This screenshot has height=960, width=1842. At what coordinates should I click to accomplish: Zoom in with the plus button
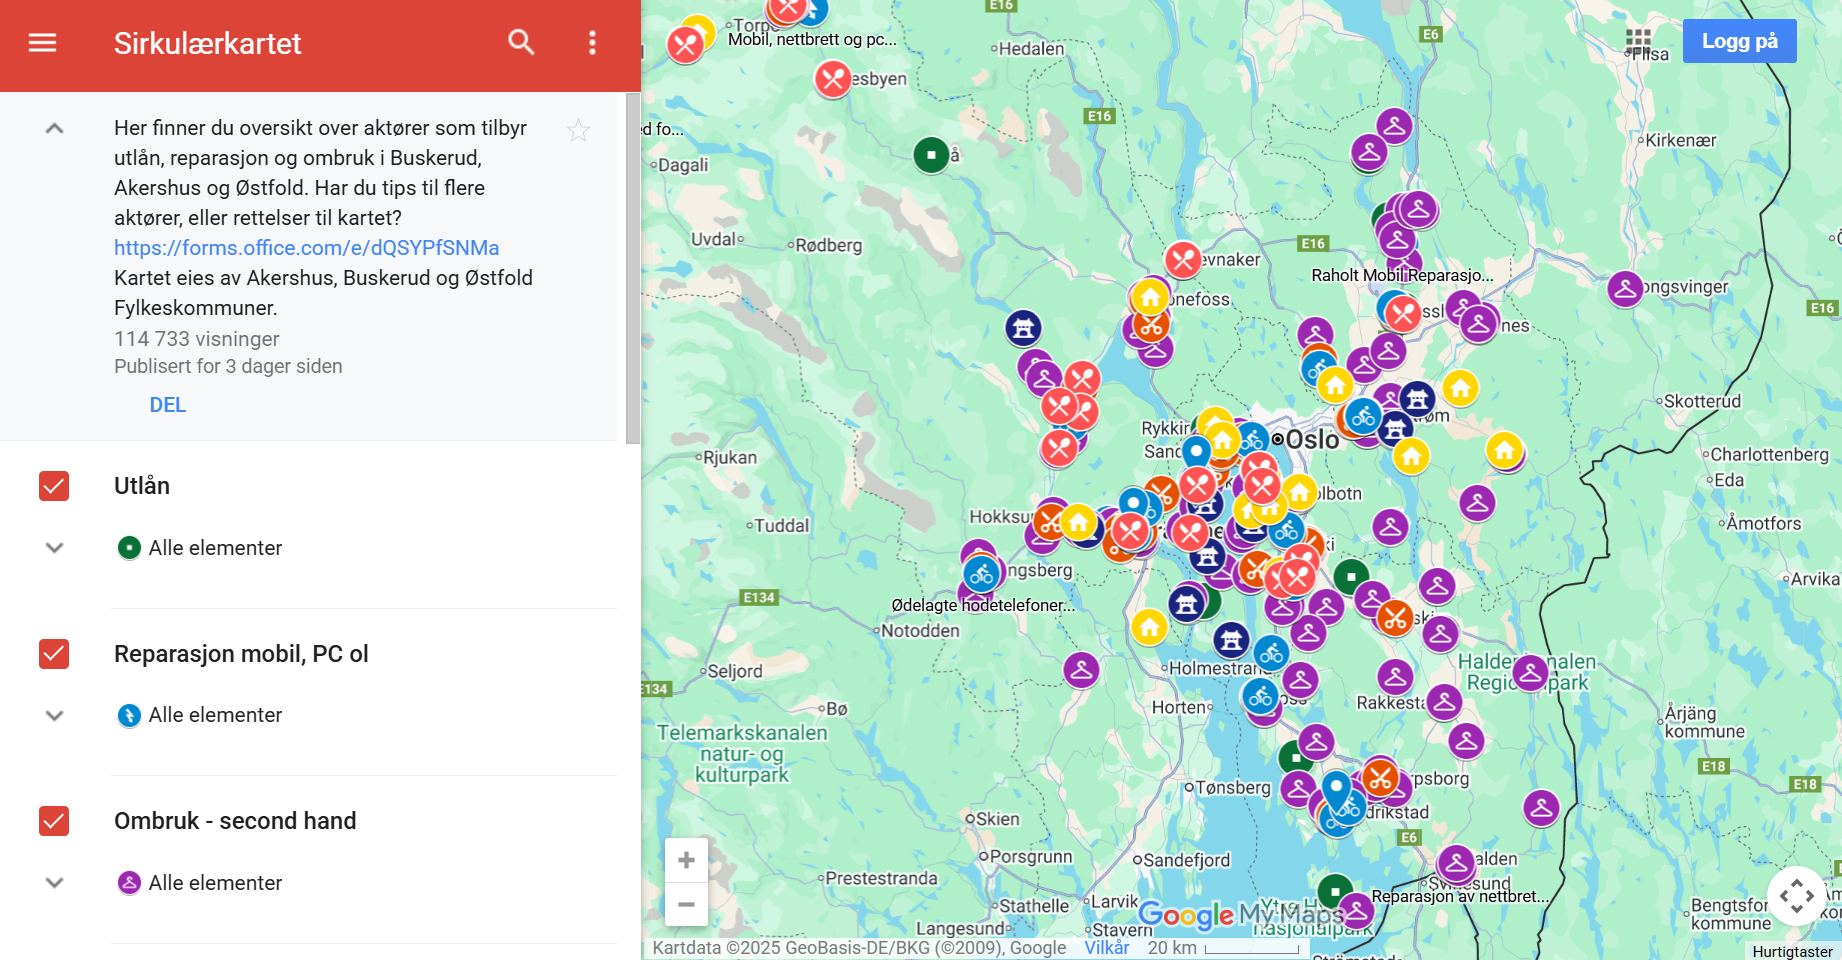pyautogui.click(x=686, y=860)
